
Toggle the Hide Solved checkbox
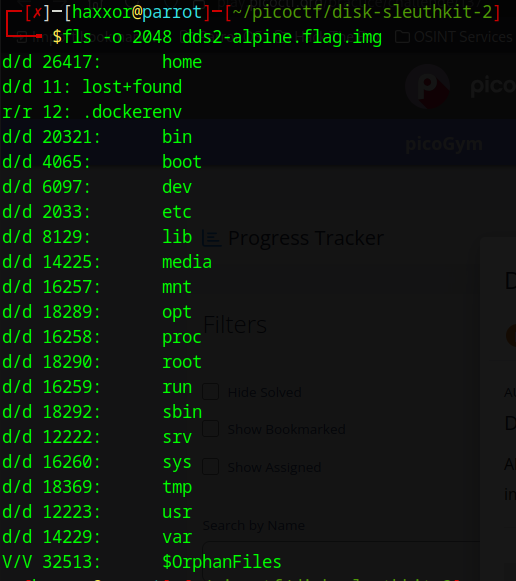[x=210, y=392]
